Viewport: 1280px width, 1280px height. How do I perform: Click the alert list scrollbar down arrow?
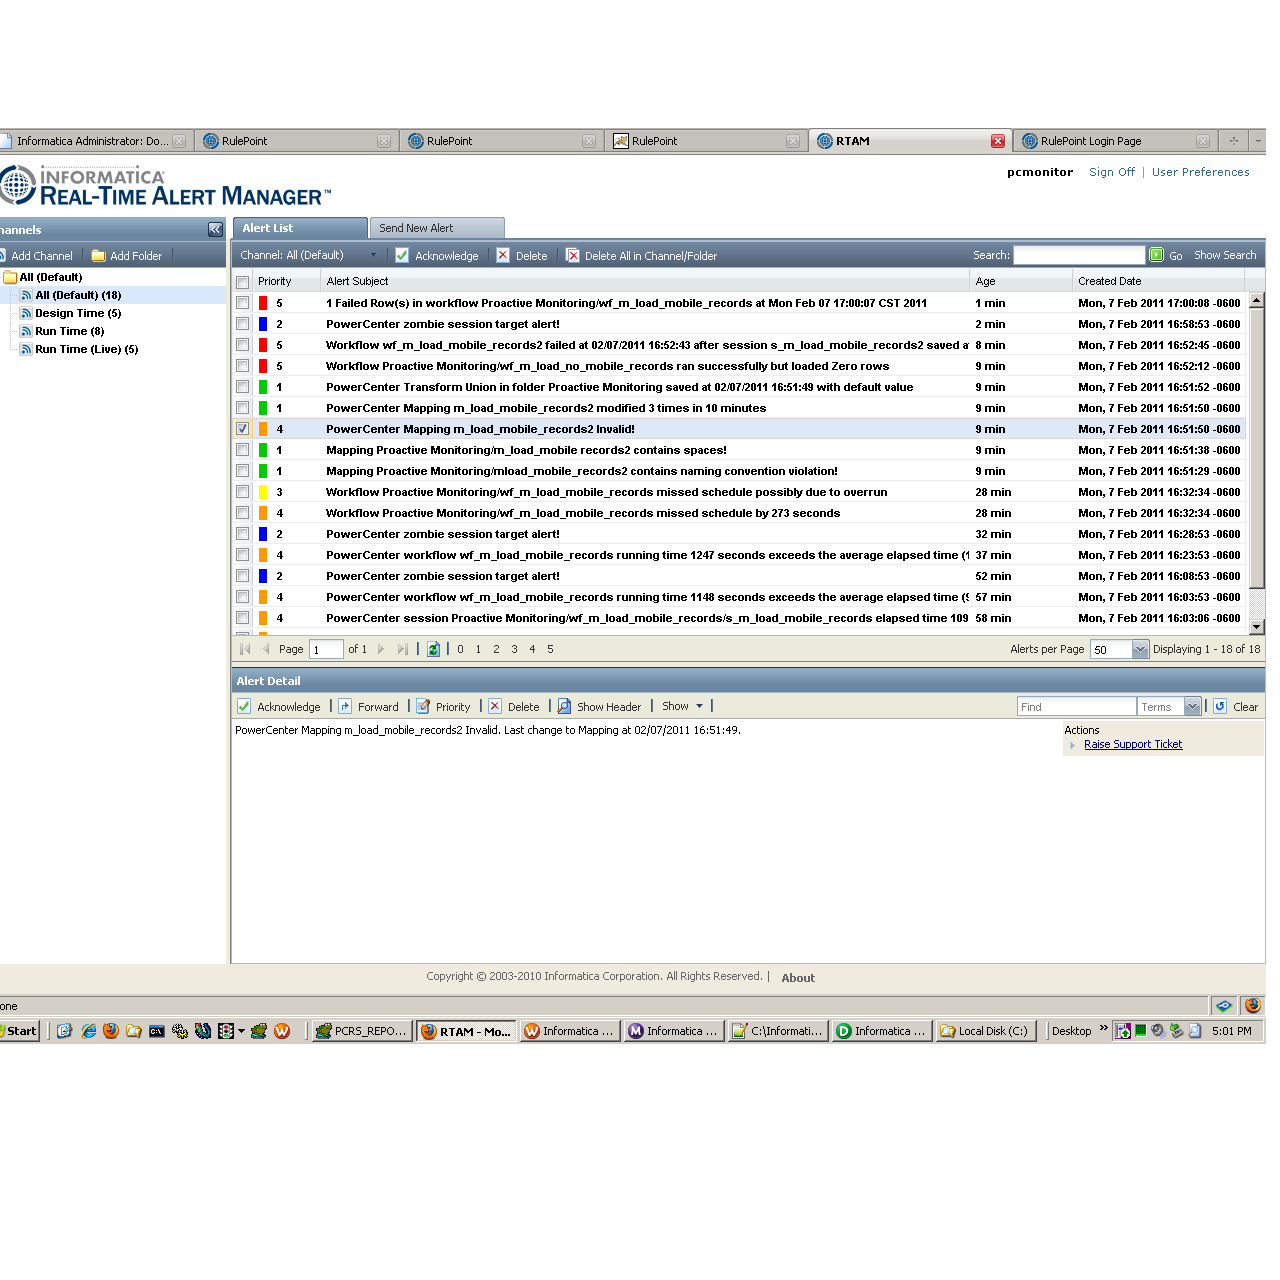[1257, 627]
